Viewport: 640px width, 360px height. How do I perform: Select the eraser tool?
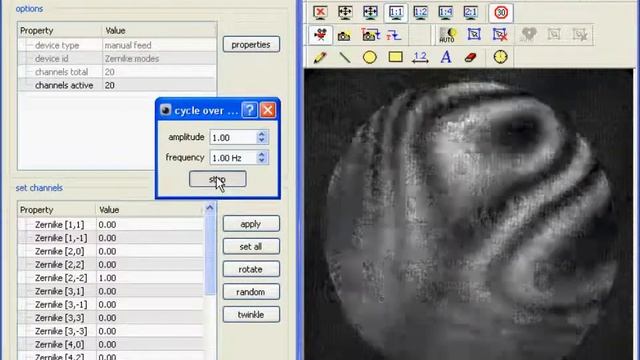click(x=471, y=57)
